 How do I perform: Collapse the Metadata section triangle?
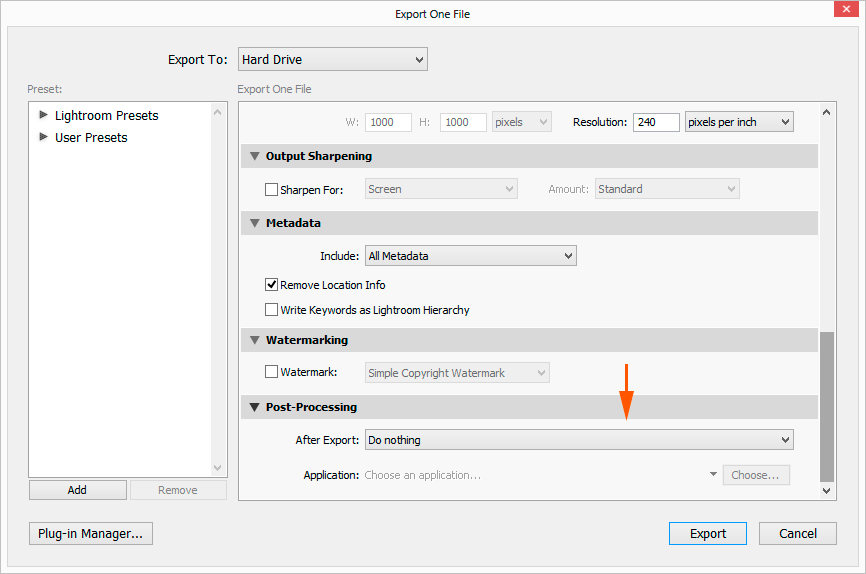click(254, 223)
